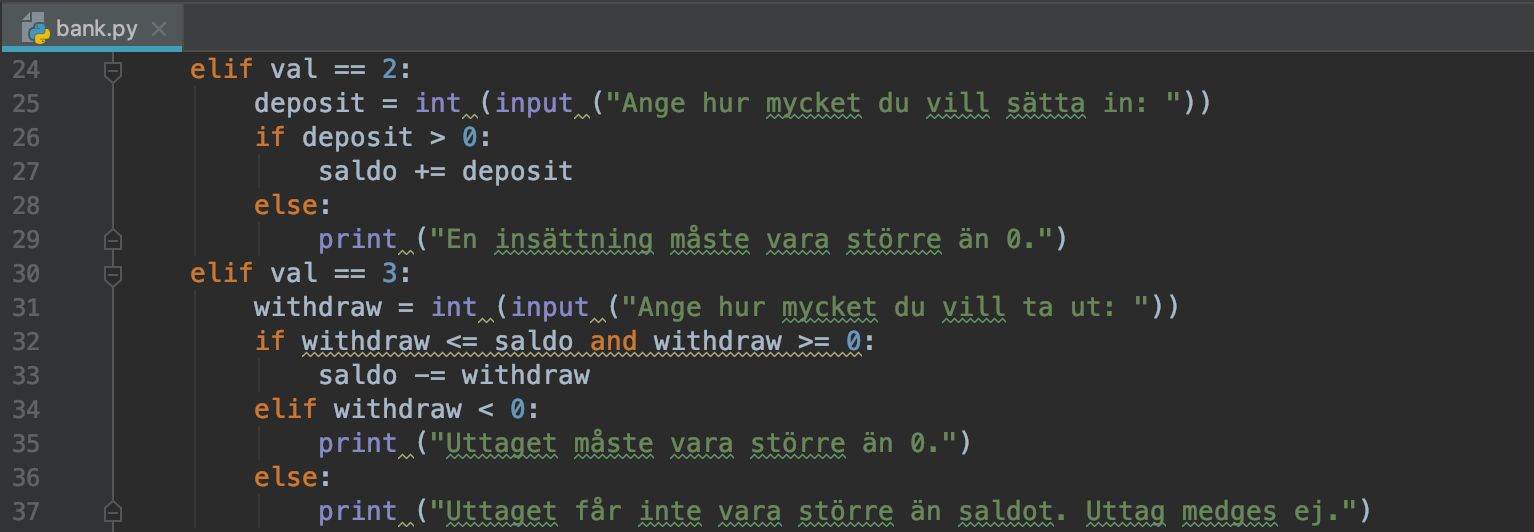Click line number 34 in the gutter
Image resolution: width=1534 pixels, height=532 pixels.
click(x=27, y=410)
